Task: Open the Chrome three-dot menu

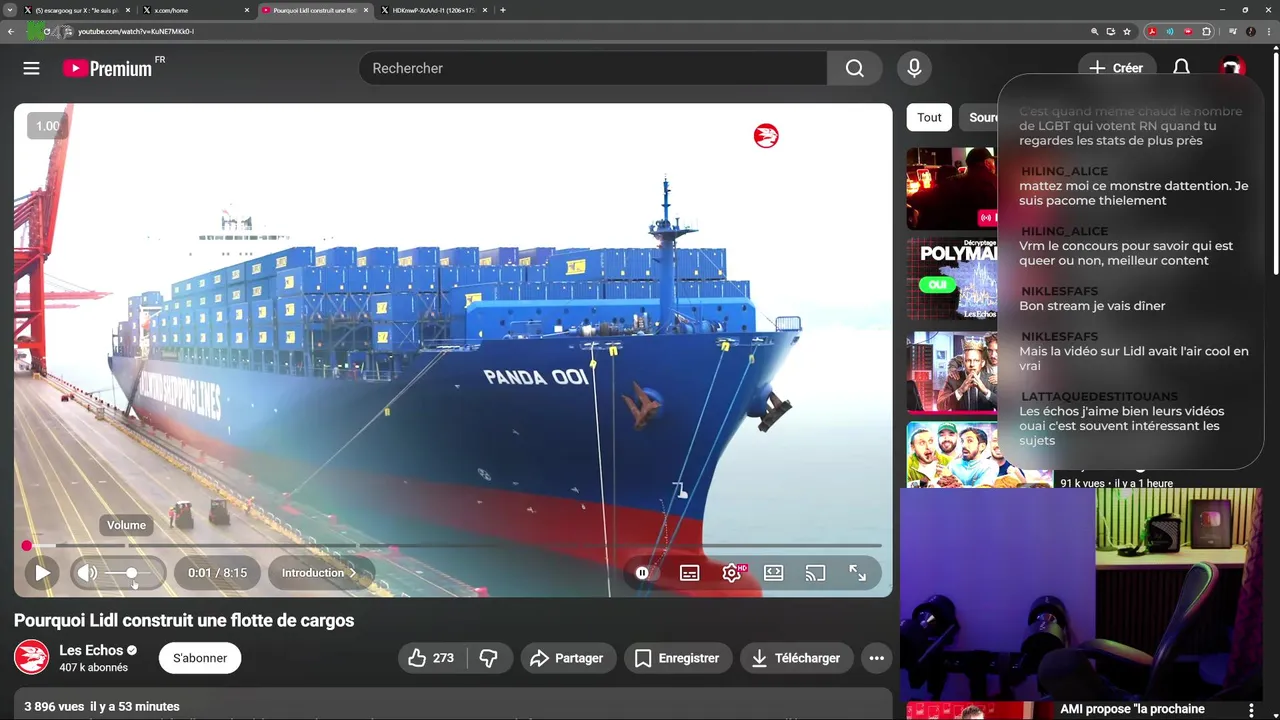Action: (1268, 31)
